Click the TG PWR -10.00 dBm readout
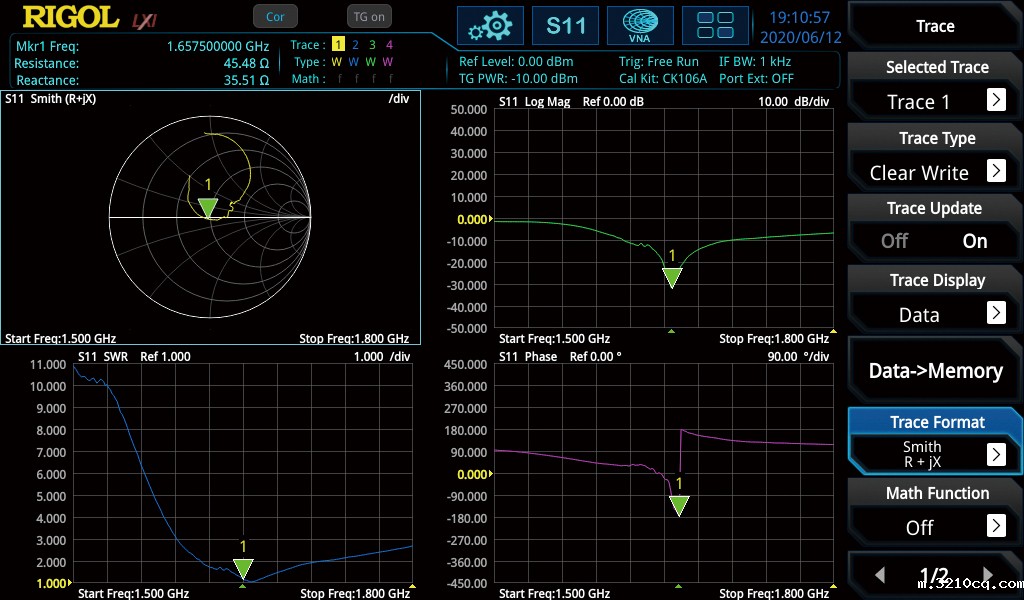 (x=518, y=78)
